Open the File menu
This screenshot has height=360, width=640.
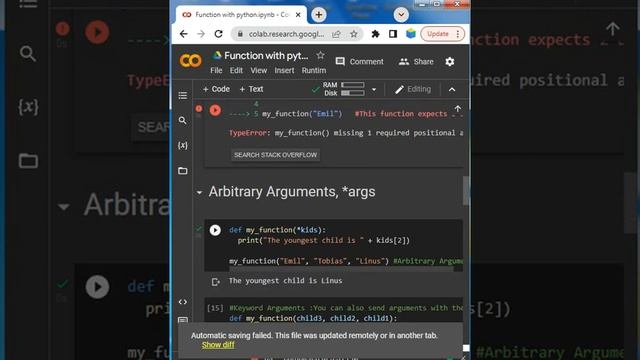(x=216, y=70)
